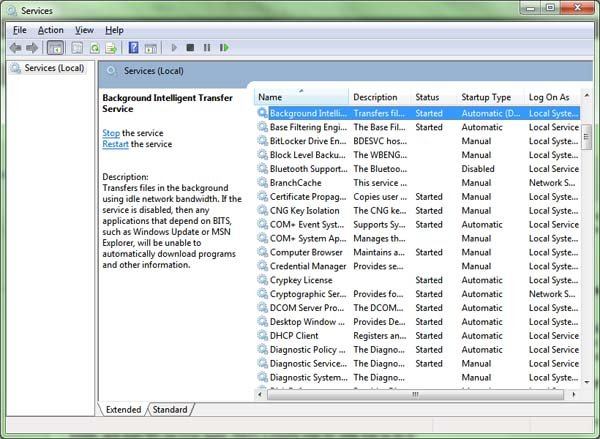The image size is (600, 439).
Task: Click gear icon beside DHCP Client
Action: pyautogui.click(x=262, y=336)
